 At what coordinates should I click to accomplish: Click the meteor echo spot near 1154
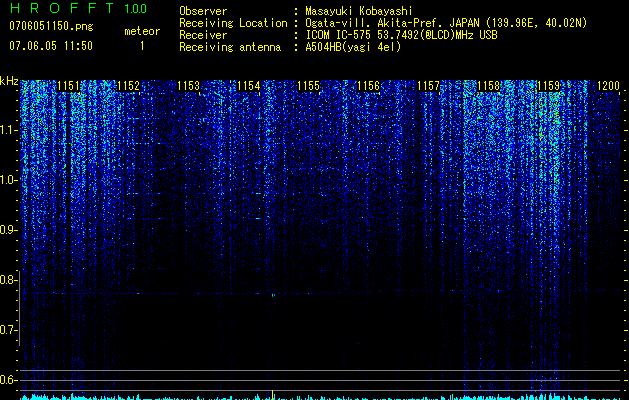pyautogui.click(x=273, y=295)
